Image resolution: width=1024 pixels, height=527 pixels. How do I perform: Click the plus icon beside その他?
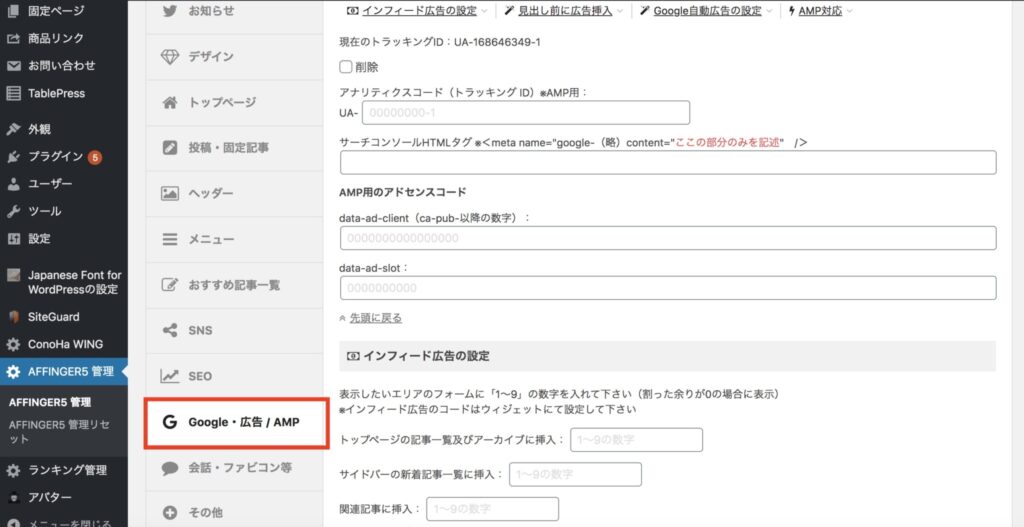[170, 513]
